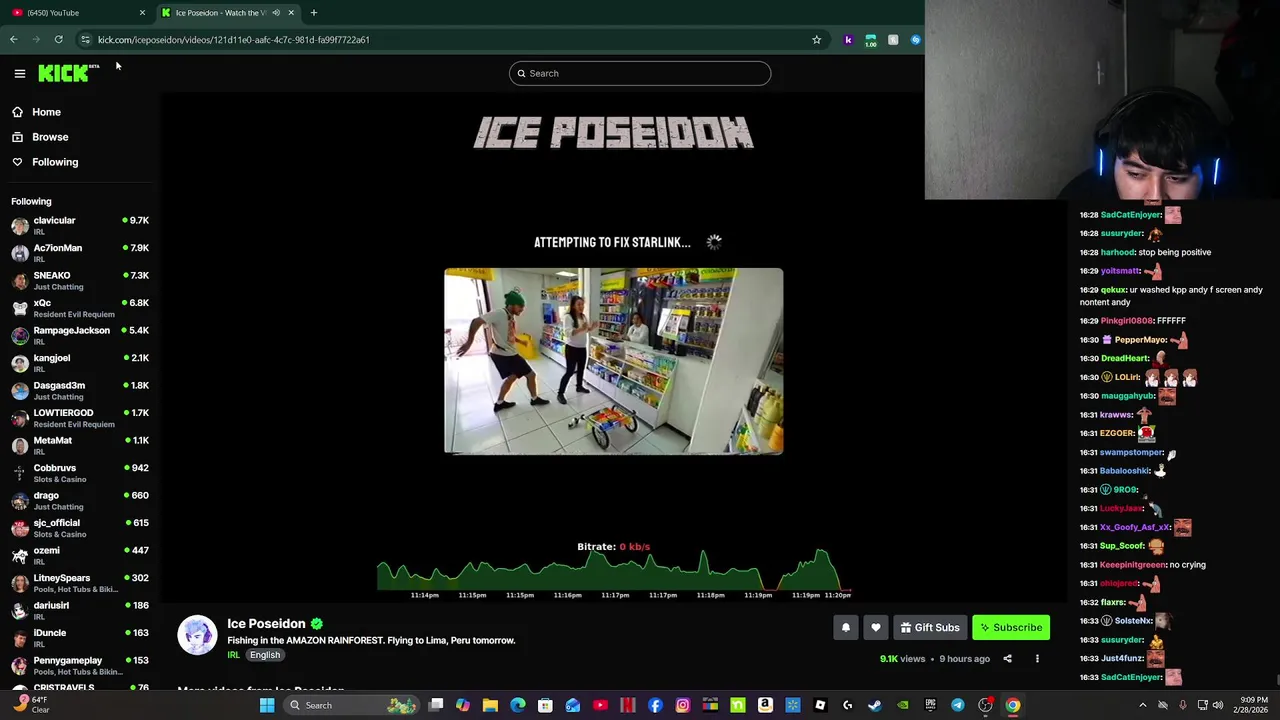Open Browse in the Kick sidebar

50,137
